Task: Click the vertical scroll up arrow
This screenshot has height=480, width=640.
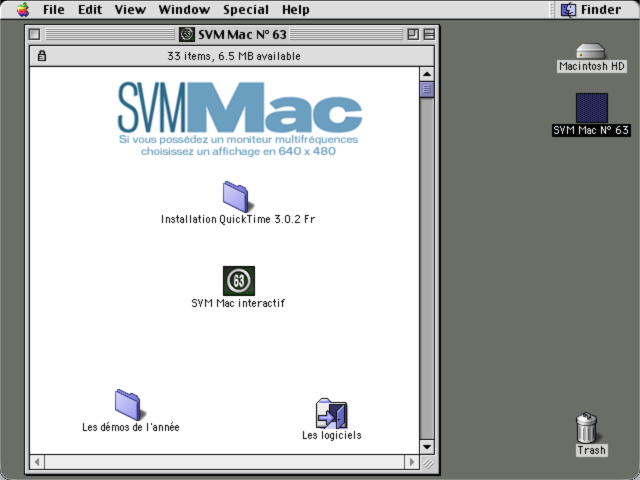Action: click(427, 74)
